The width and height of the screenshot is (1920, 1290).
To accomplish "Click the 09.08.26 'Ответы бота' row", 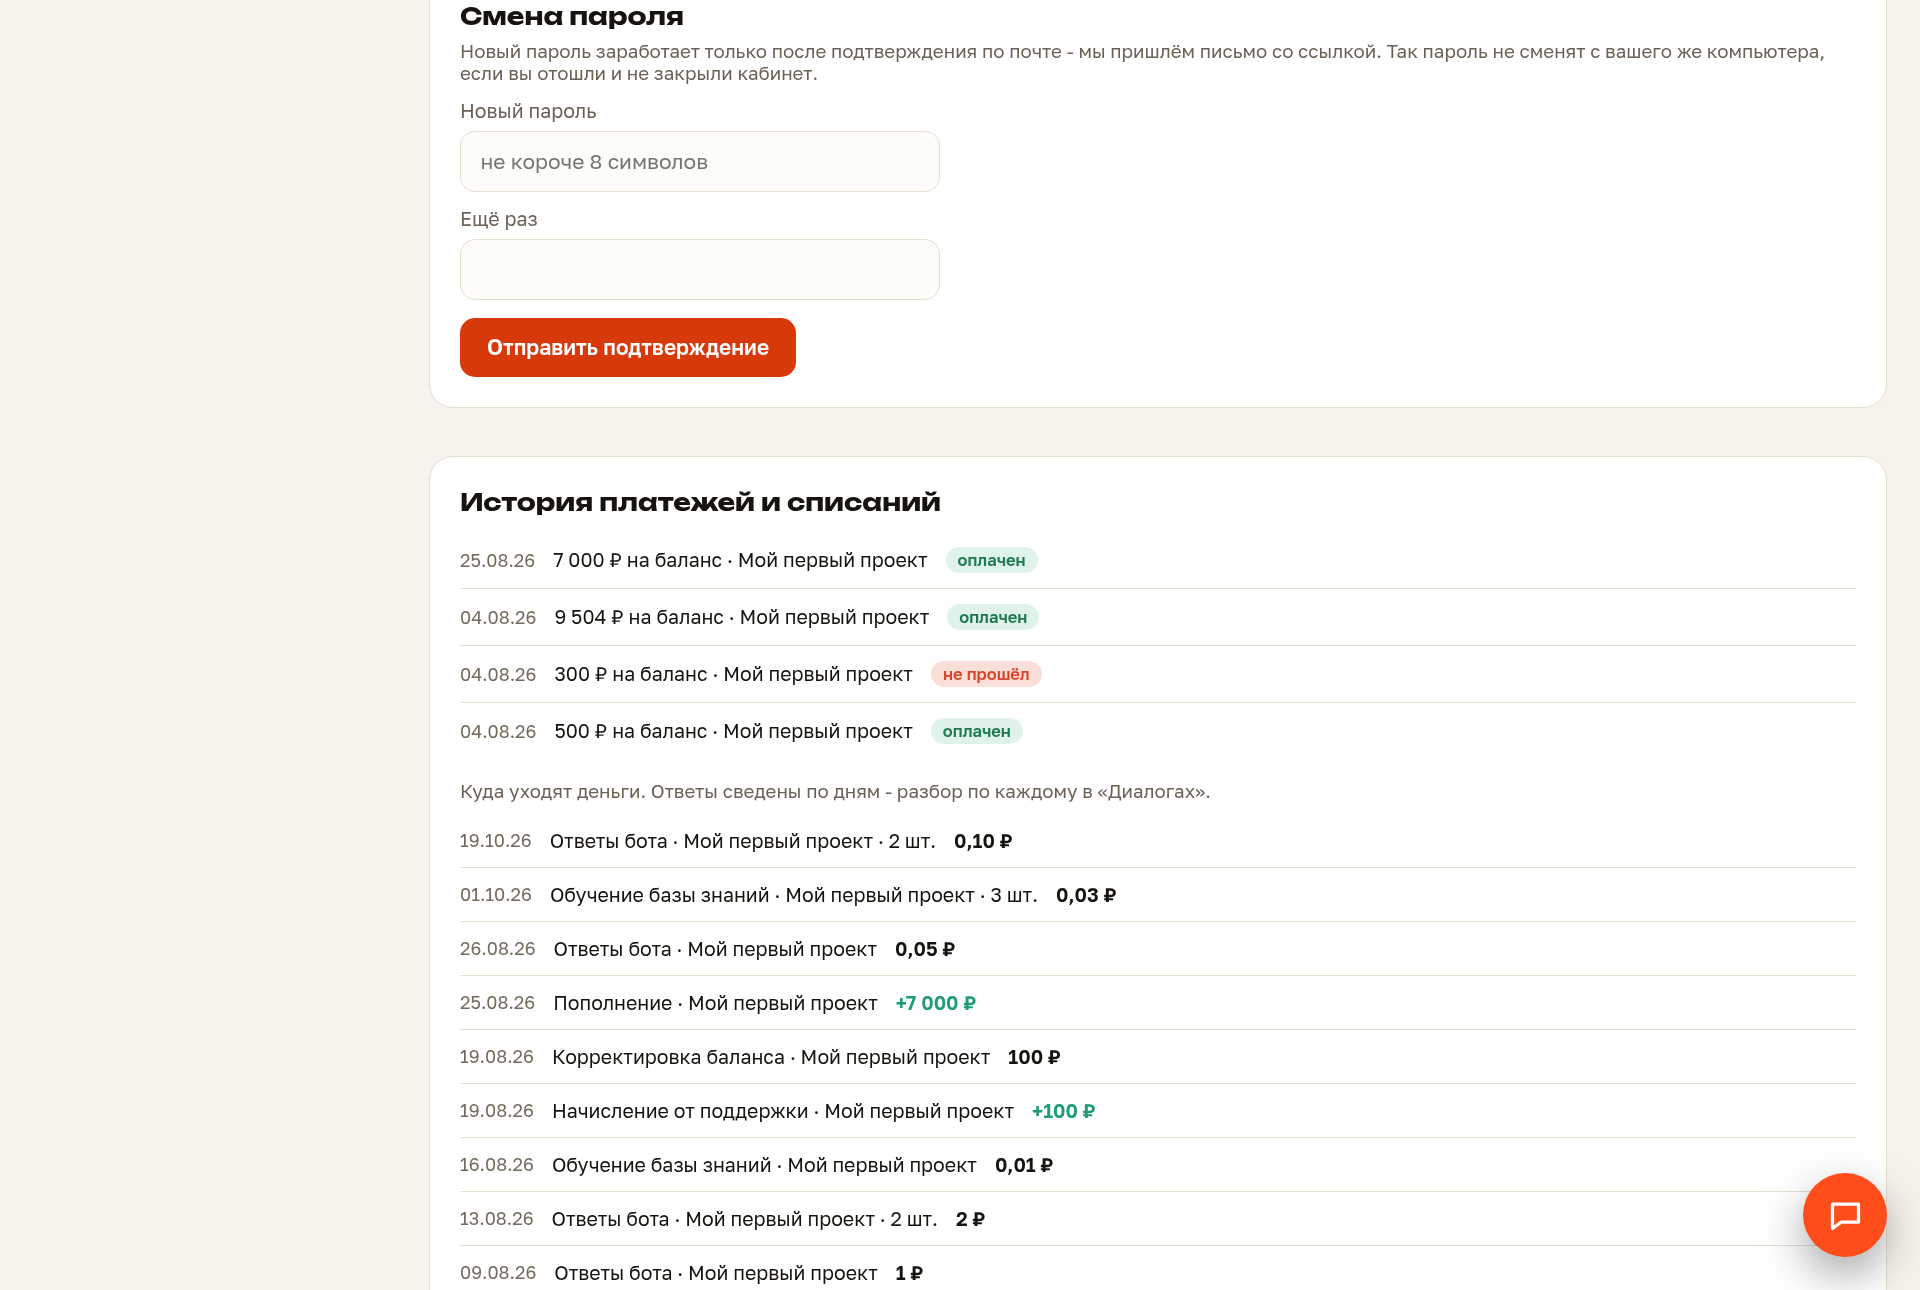I will pyautogui.click(x=1158, y=1269).
